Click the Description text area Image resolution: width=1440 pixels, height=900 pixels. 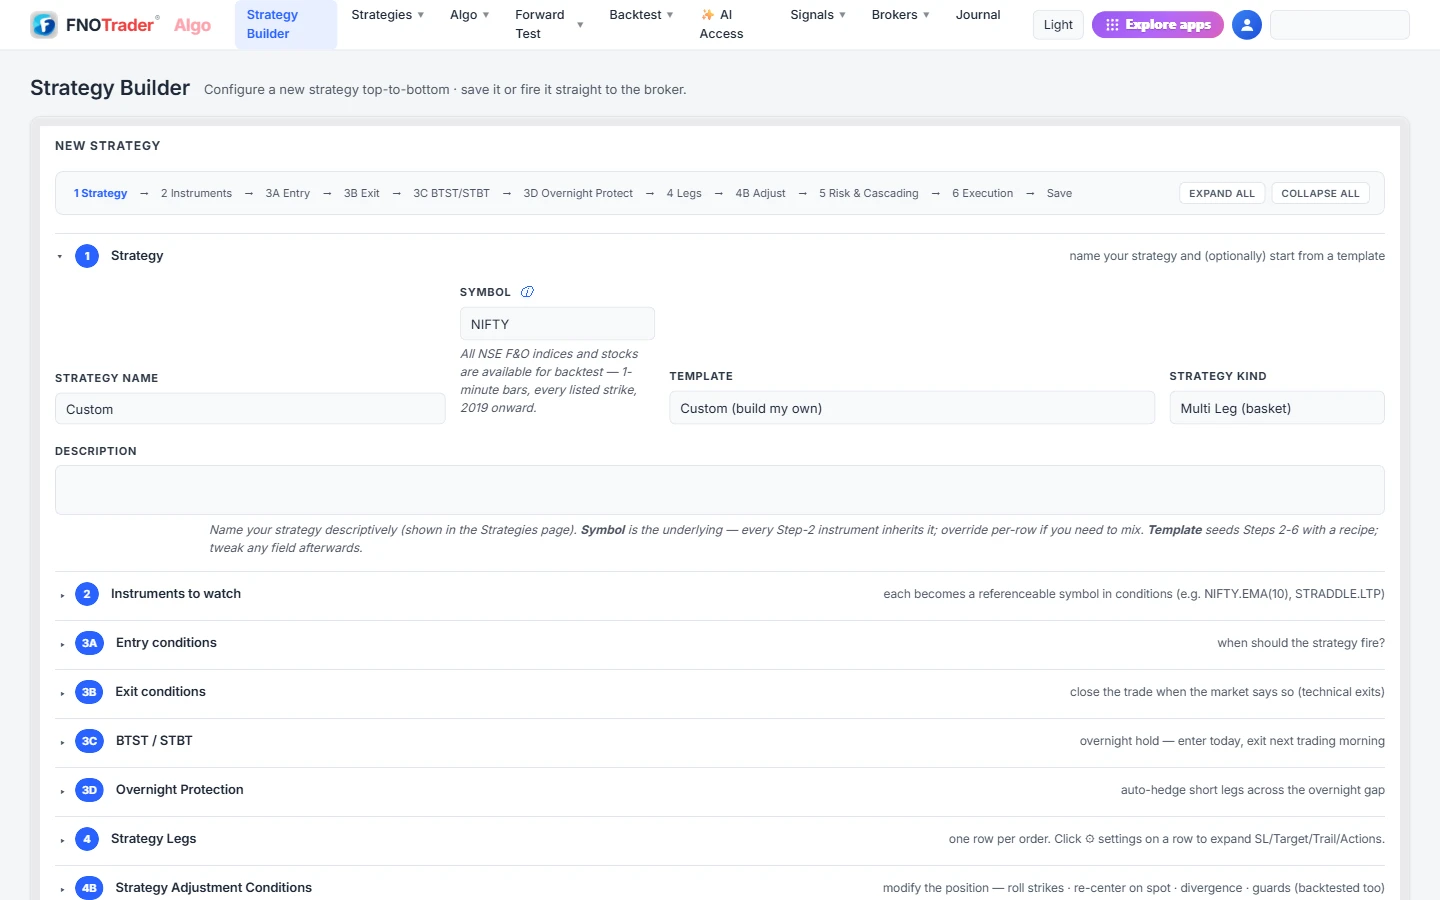pyautogui.click(x=720, y=490)
